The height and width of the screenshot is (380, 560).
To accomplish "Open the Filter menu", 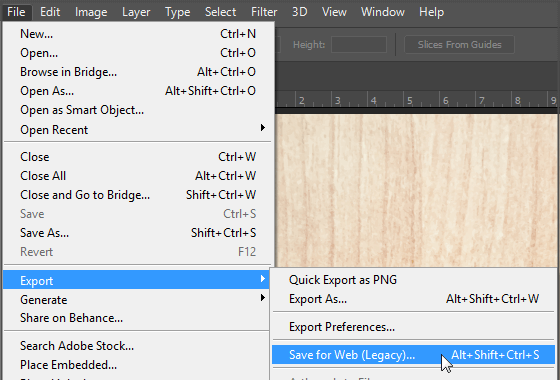I will coord(264,12).
